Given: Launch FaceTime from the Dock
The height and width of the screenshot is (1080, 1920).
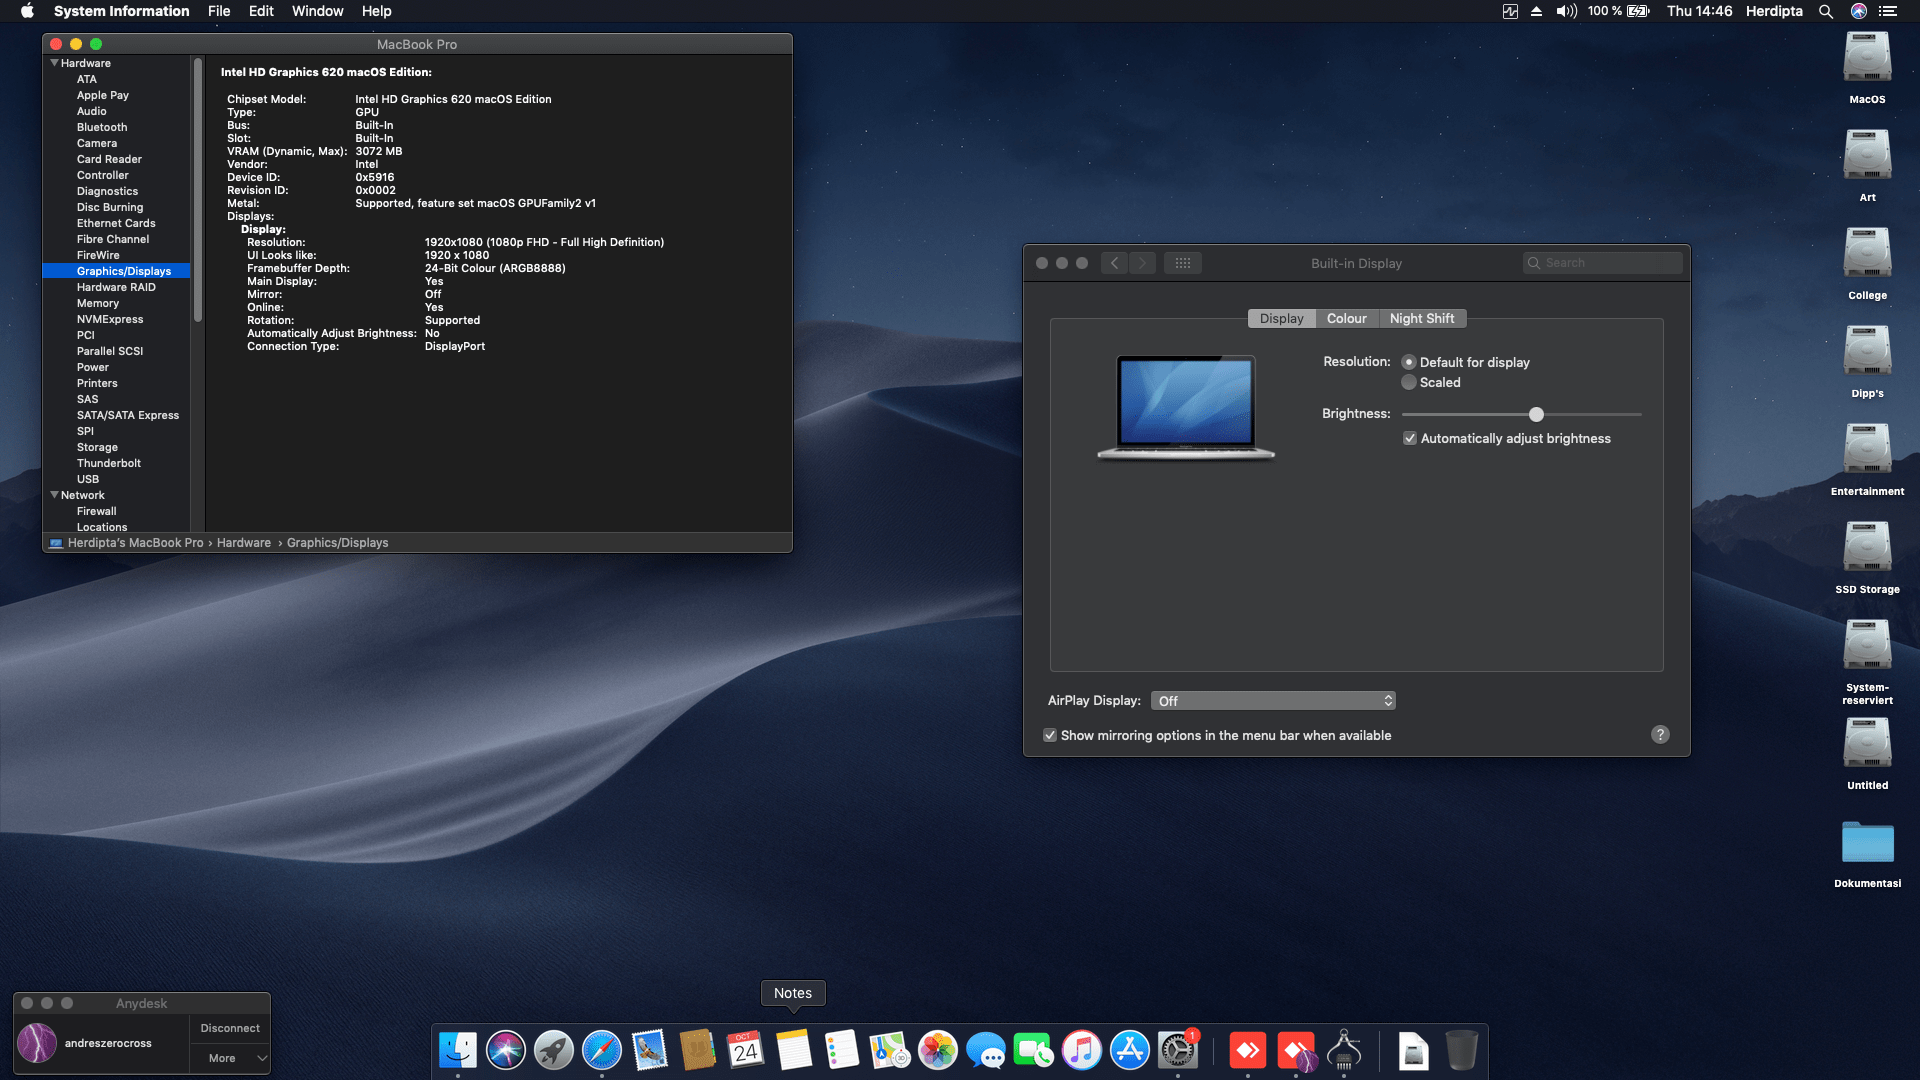Looking at the screenshot, I should point(1034,1051).
